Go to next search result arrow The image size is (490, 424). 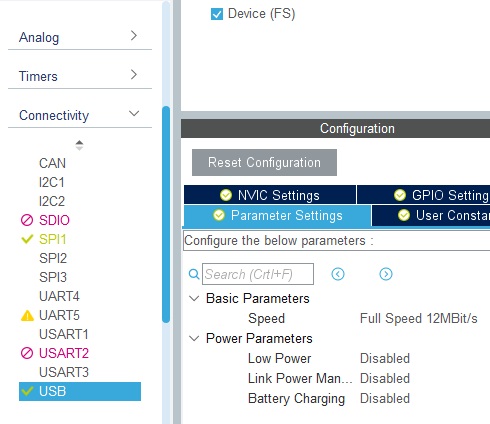(386, 274)
